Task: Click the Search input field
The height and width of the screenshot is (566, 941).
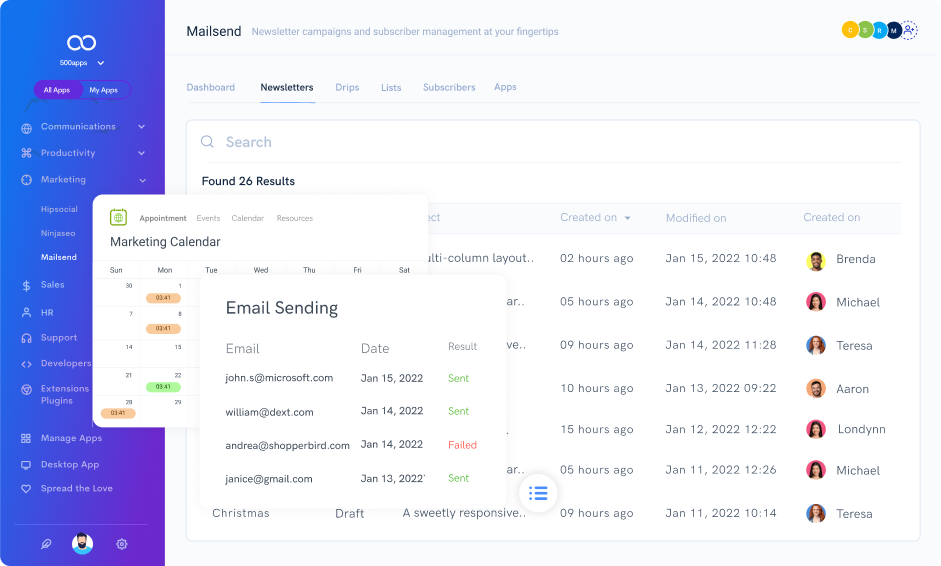Action: pos(550,142)
